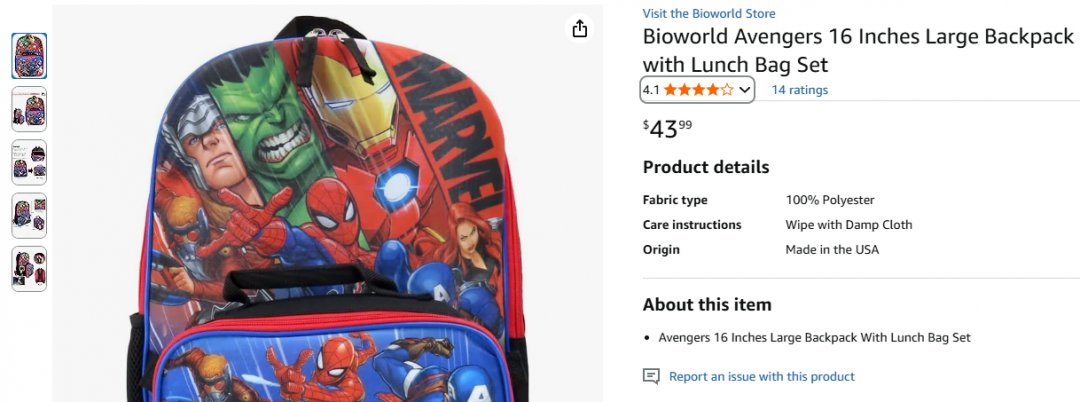Click the Made in the USA text
Screen dimensions: 1080x402
[832, 250]
